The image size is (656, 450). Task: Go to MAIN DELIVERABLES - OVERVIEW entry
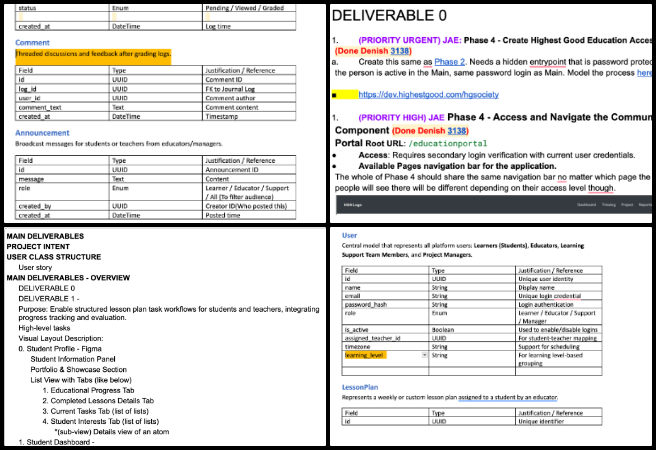68,278
